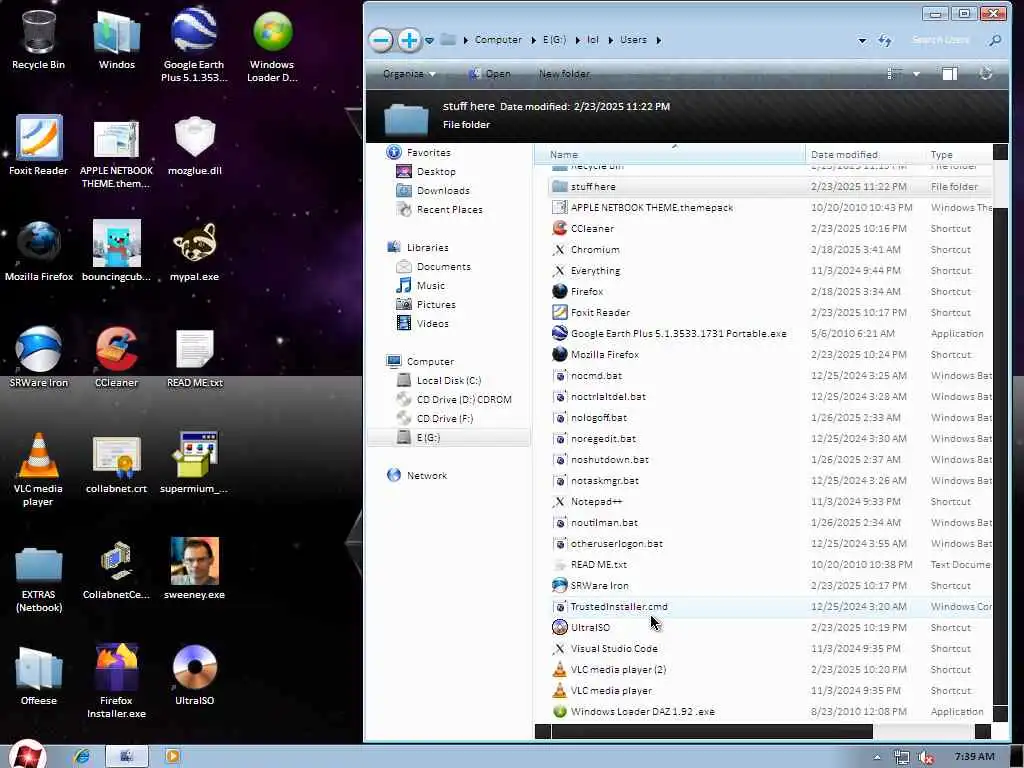Select CD Drive (D:) CDROM
Image resolution: width=1024 pixels, height=768 pixels.
click(x=464, y=399)
